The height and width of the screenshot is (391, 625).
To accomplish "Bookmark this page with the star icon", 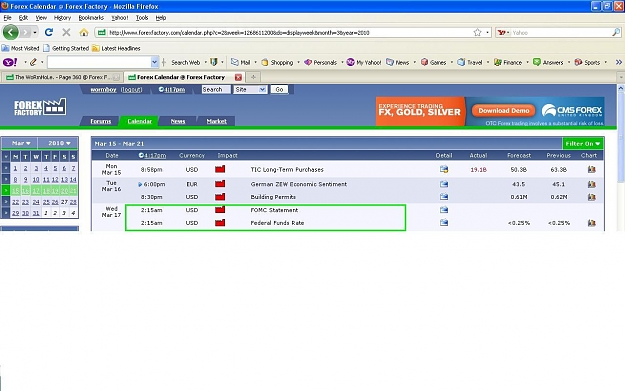I will pyautogui.click(x=478, y=32).
